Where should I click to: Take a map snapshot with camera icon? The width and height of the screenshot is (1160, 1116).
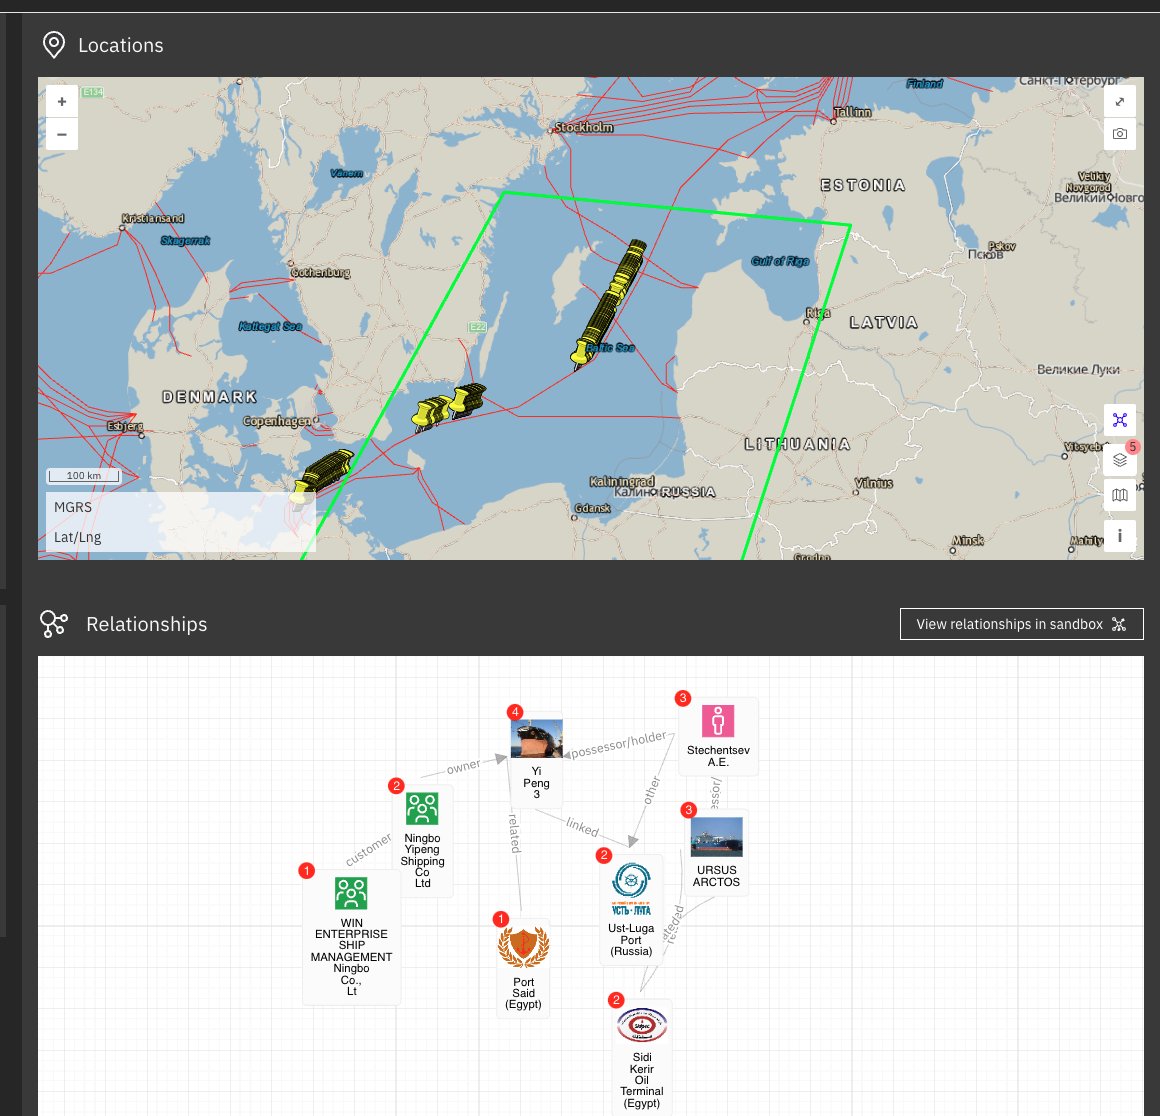click(1120, 134)
